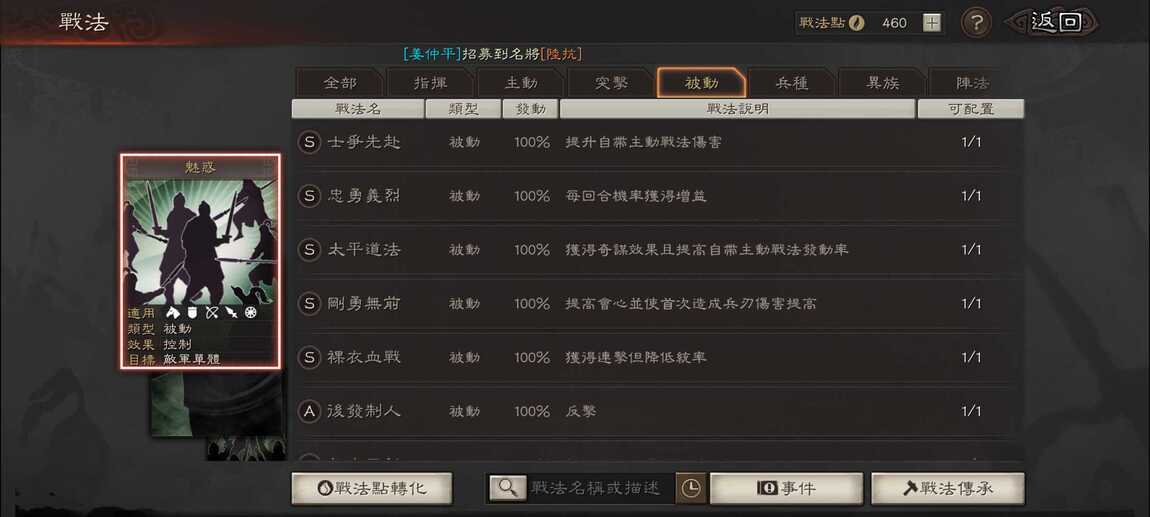
Task: Switch to the 全部 tab
Action: [x=340, y=83]
